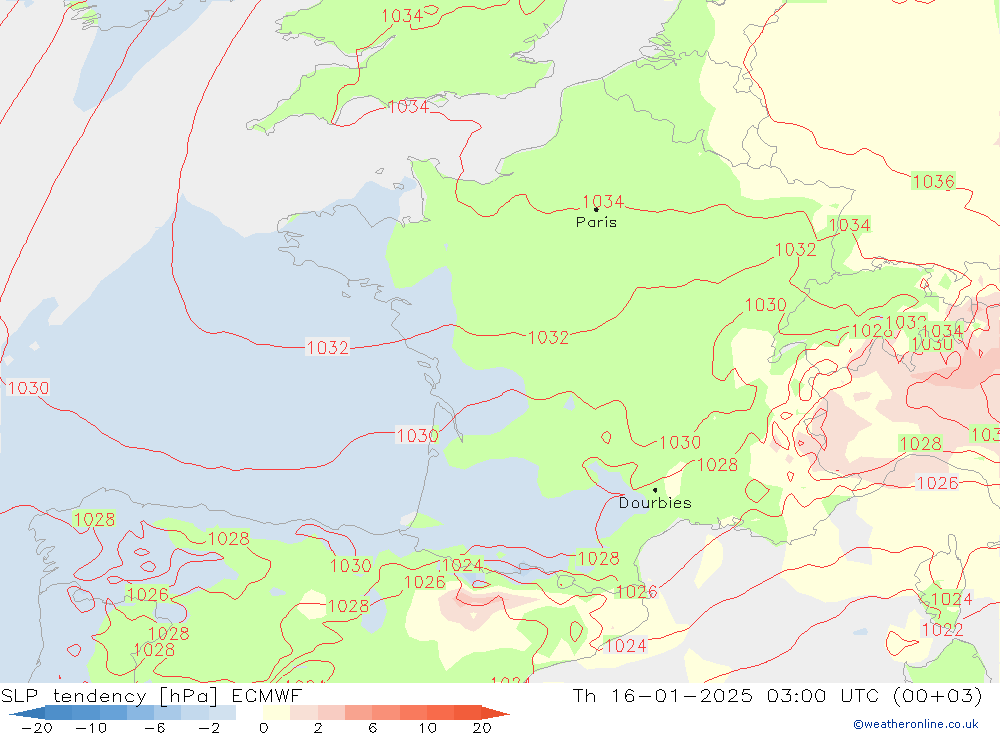Select the Dourbies city name label
1000x733 pixels.
coord(655,503)
